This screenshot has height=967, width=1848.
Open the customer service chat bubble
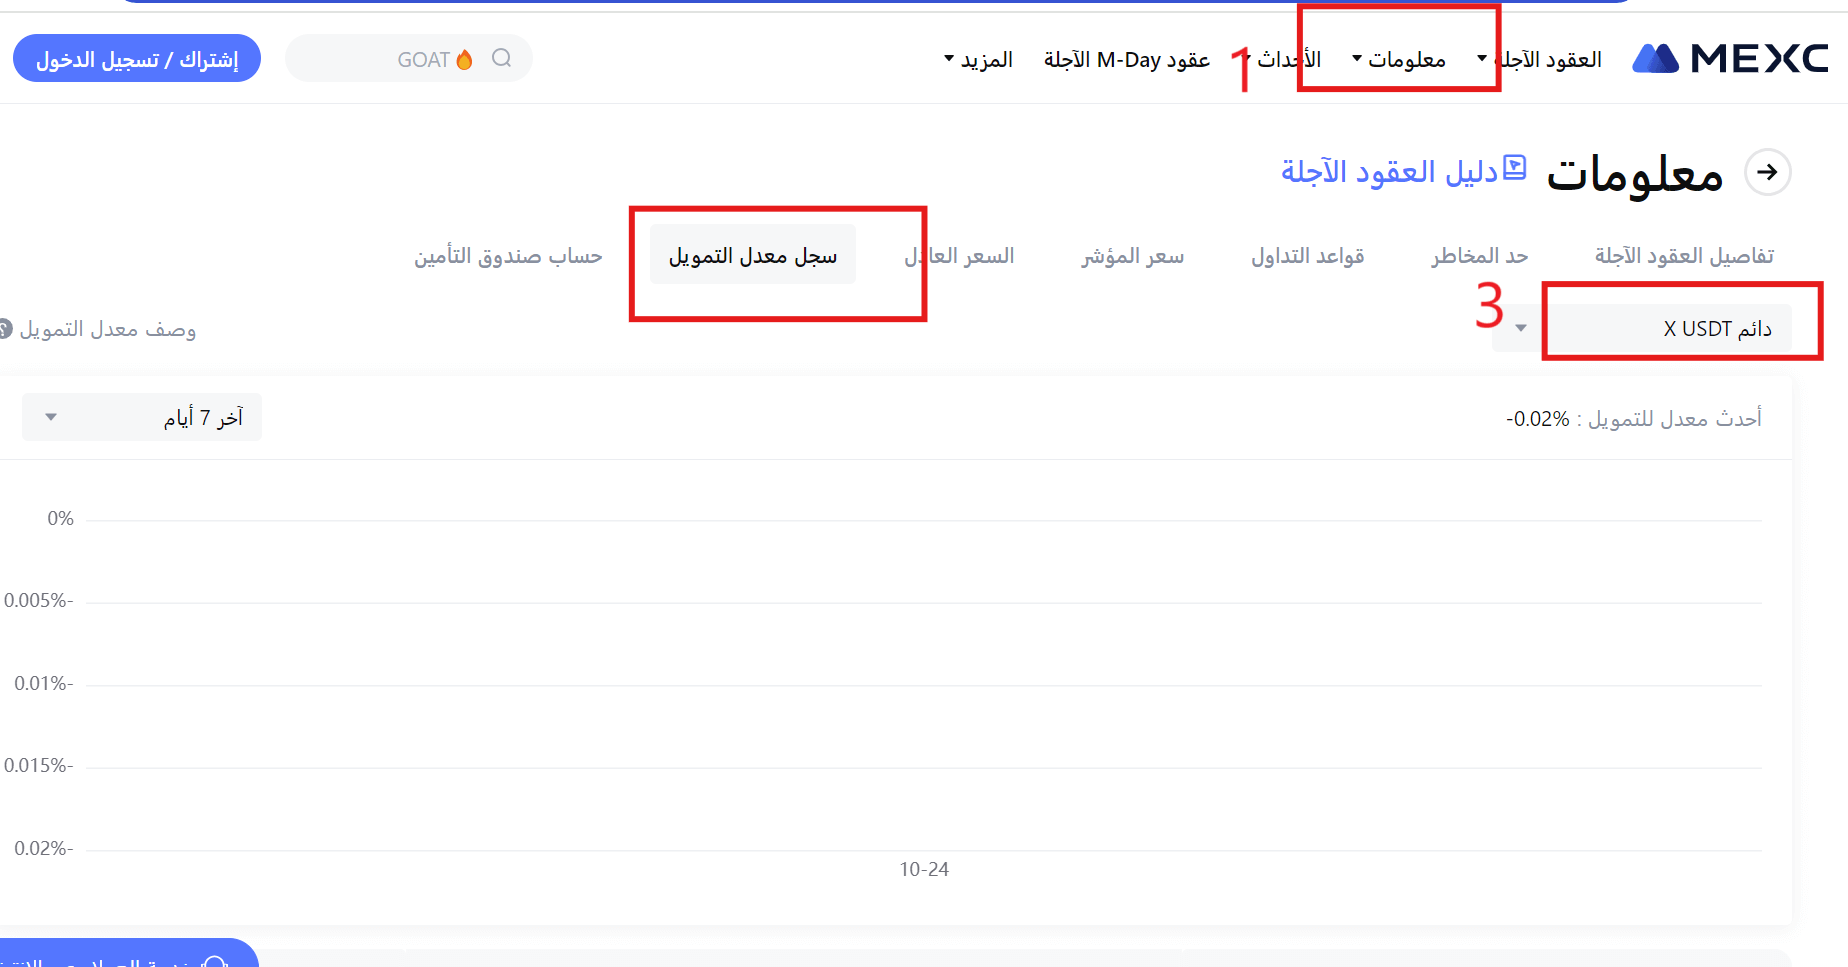tap(214, 960)
